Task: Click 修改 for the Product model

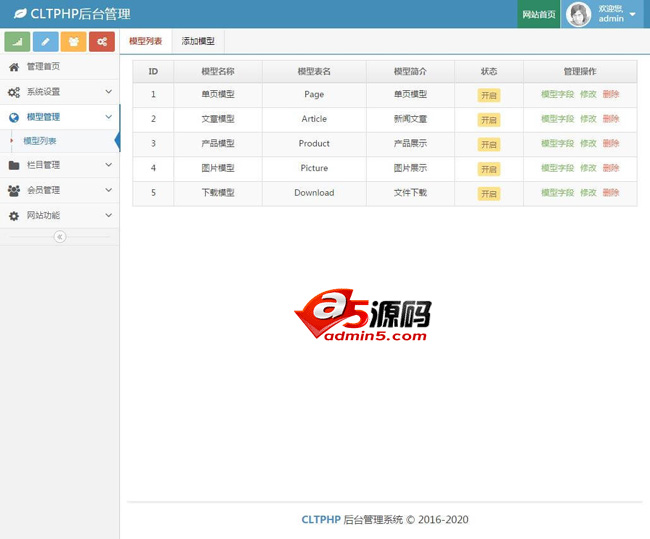Action: (x=588, y=143)
